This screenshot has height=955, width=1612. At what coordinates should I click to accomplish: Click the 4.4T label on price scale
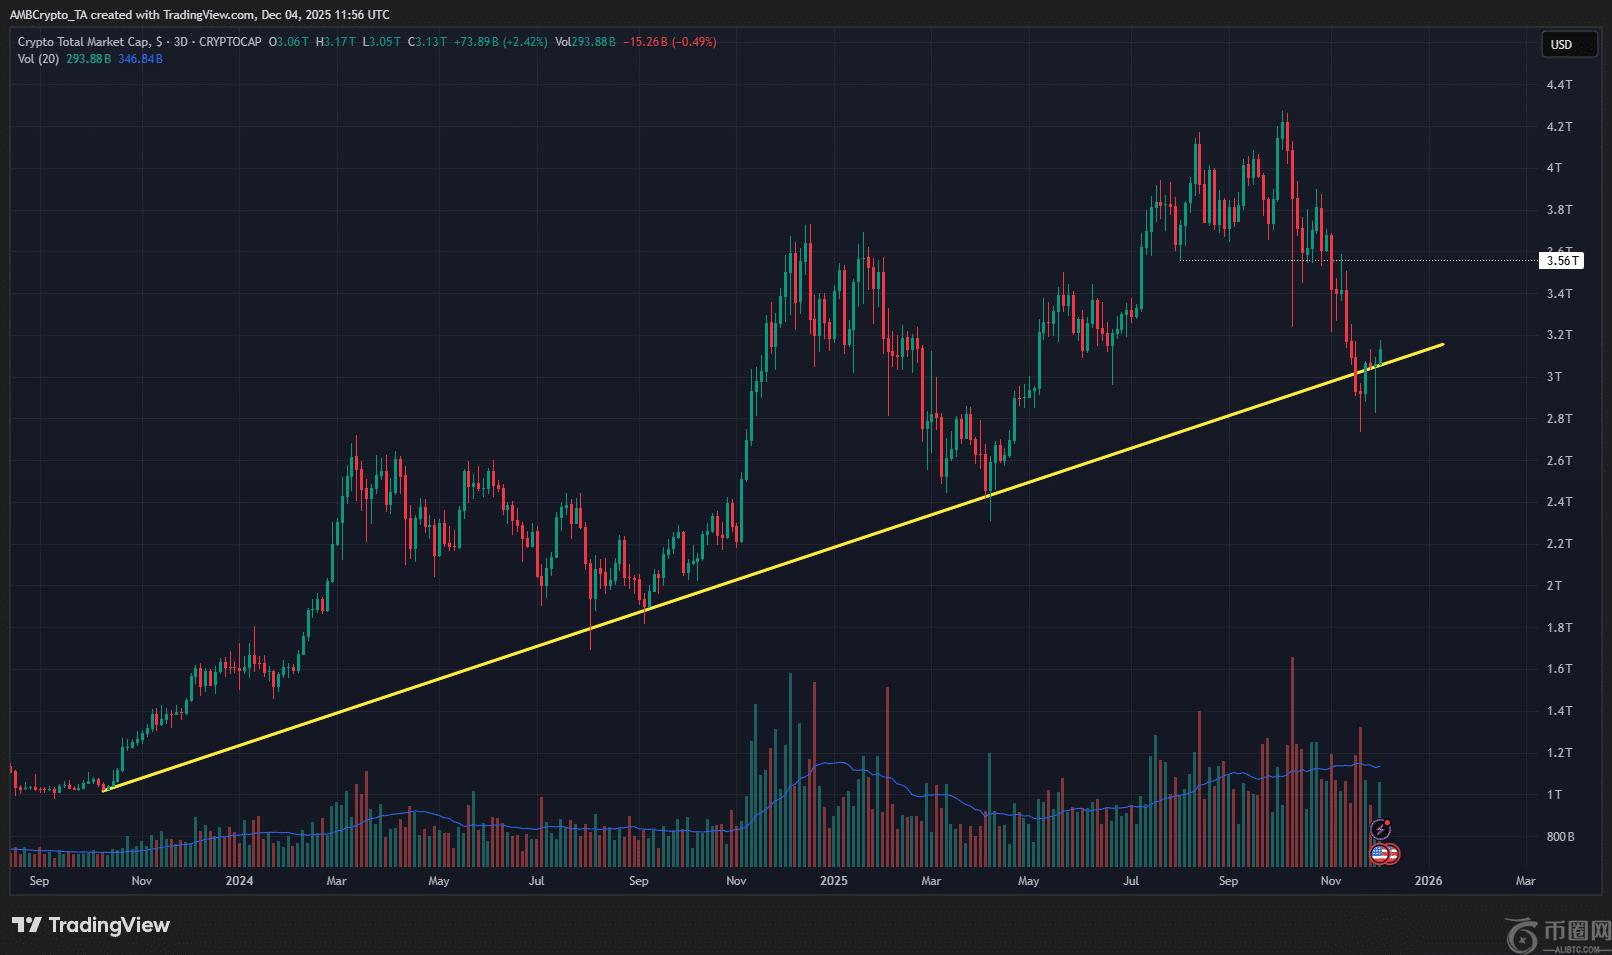coord(1559,85)
